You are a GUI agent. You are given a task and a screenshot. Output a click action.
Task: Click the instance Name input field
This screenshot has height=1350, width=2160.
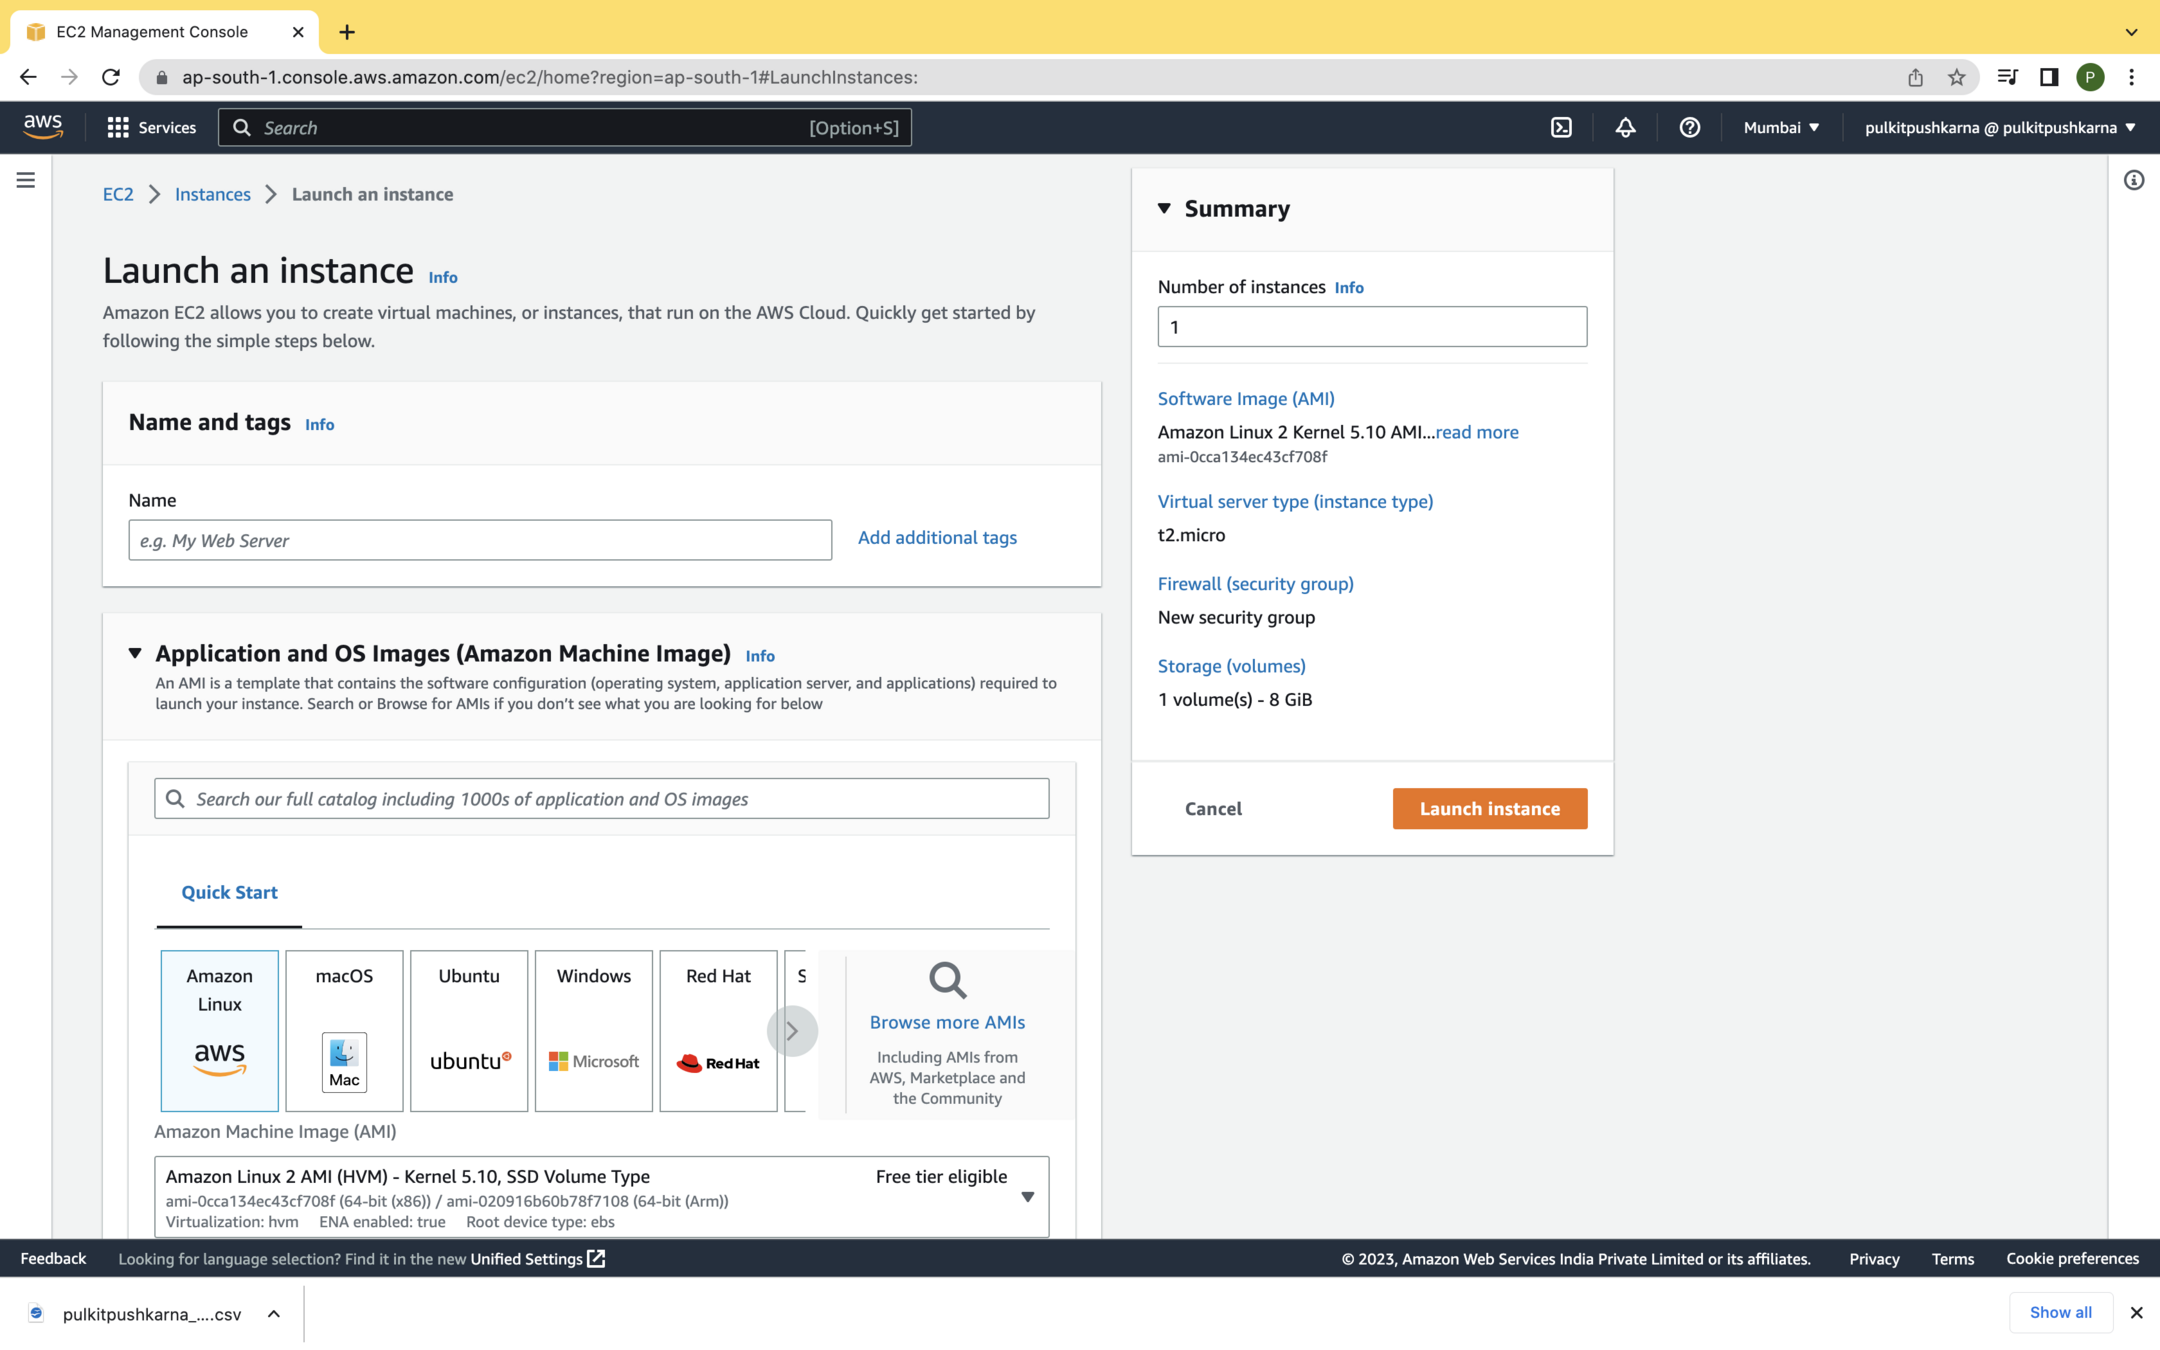[x=480, y=540]
